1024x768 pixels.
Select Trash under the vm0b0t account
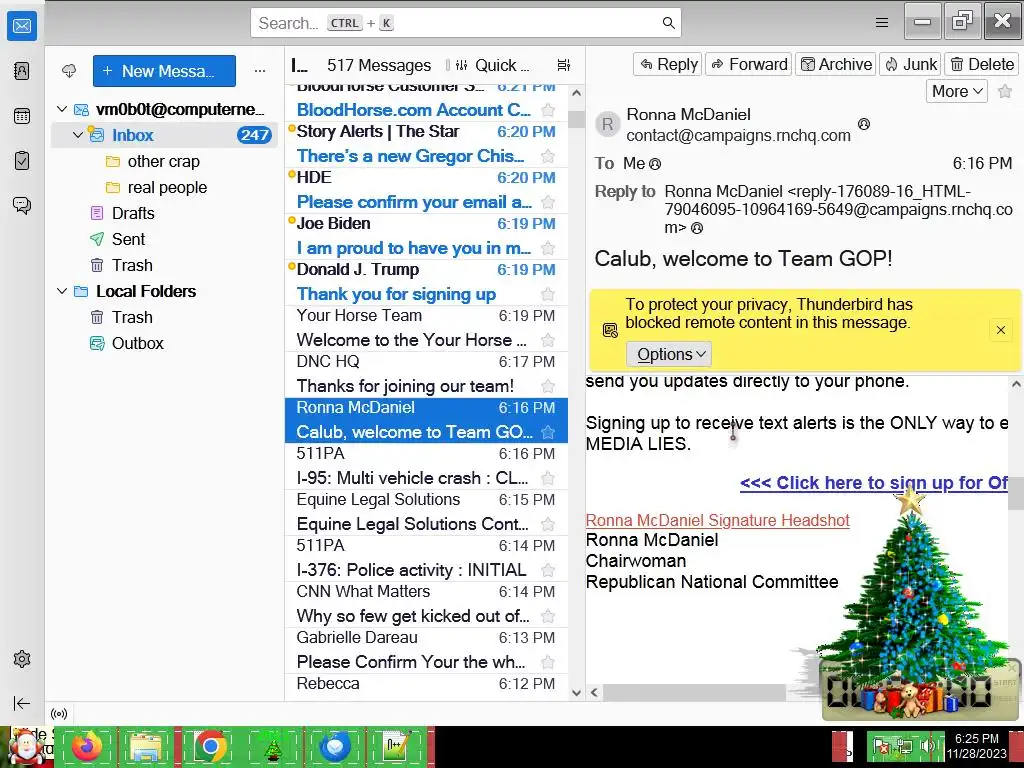132,265
